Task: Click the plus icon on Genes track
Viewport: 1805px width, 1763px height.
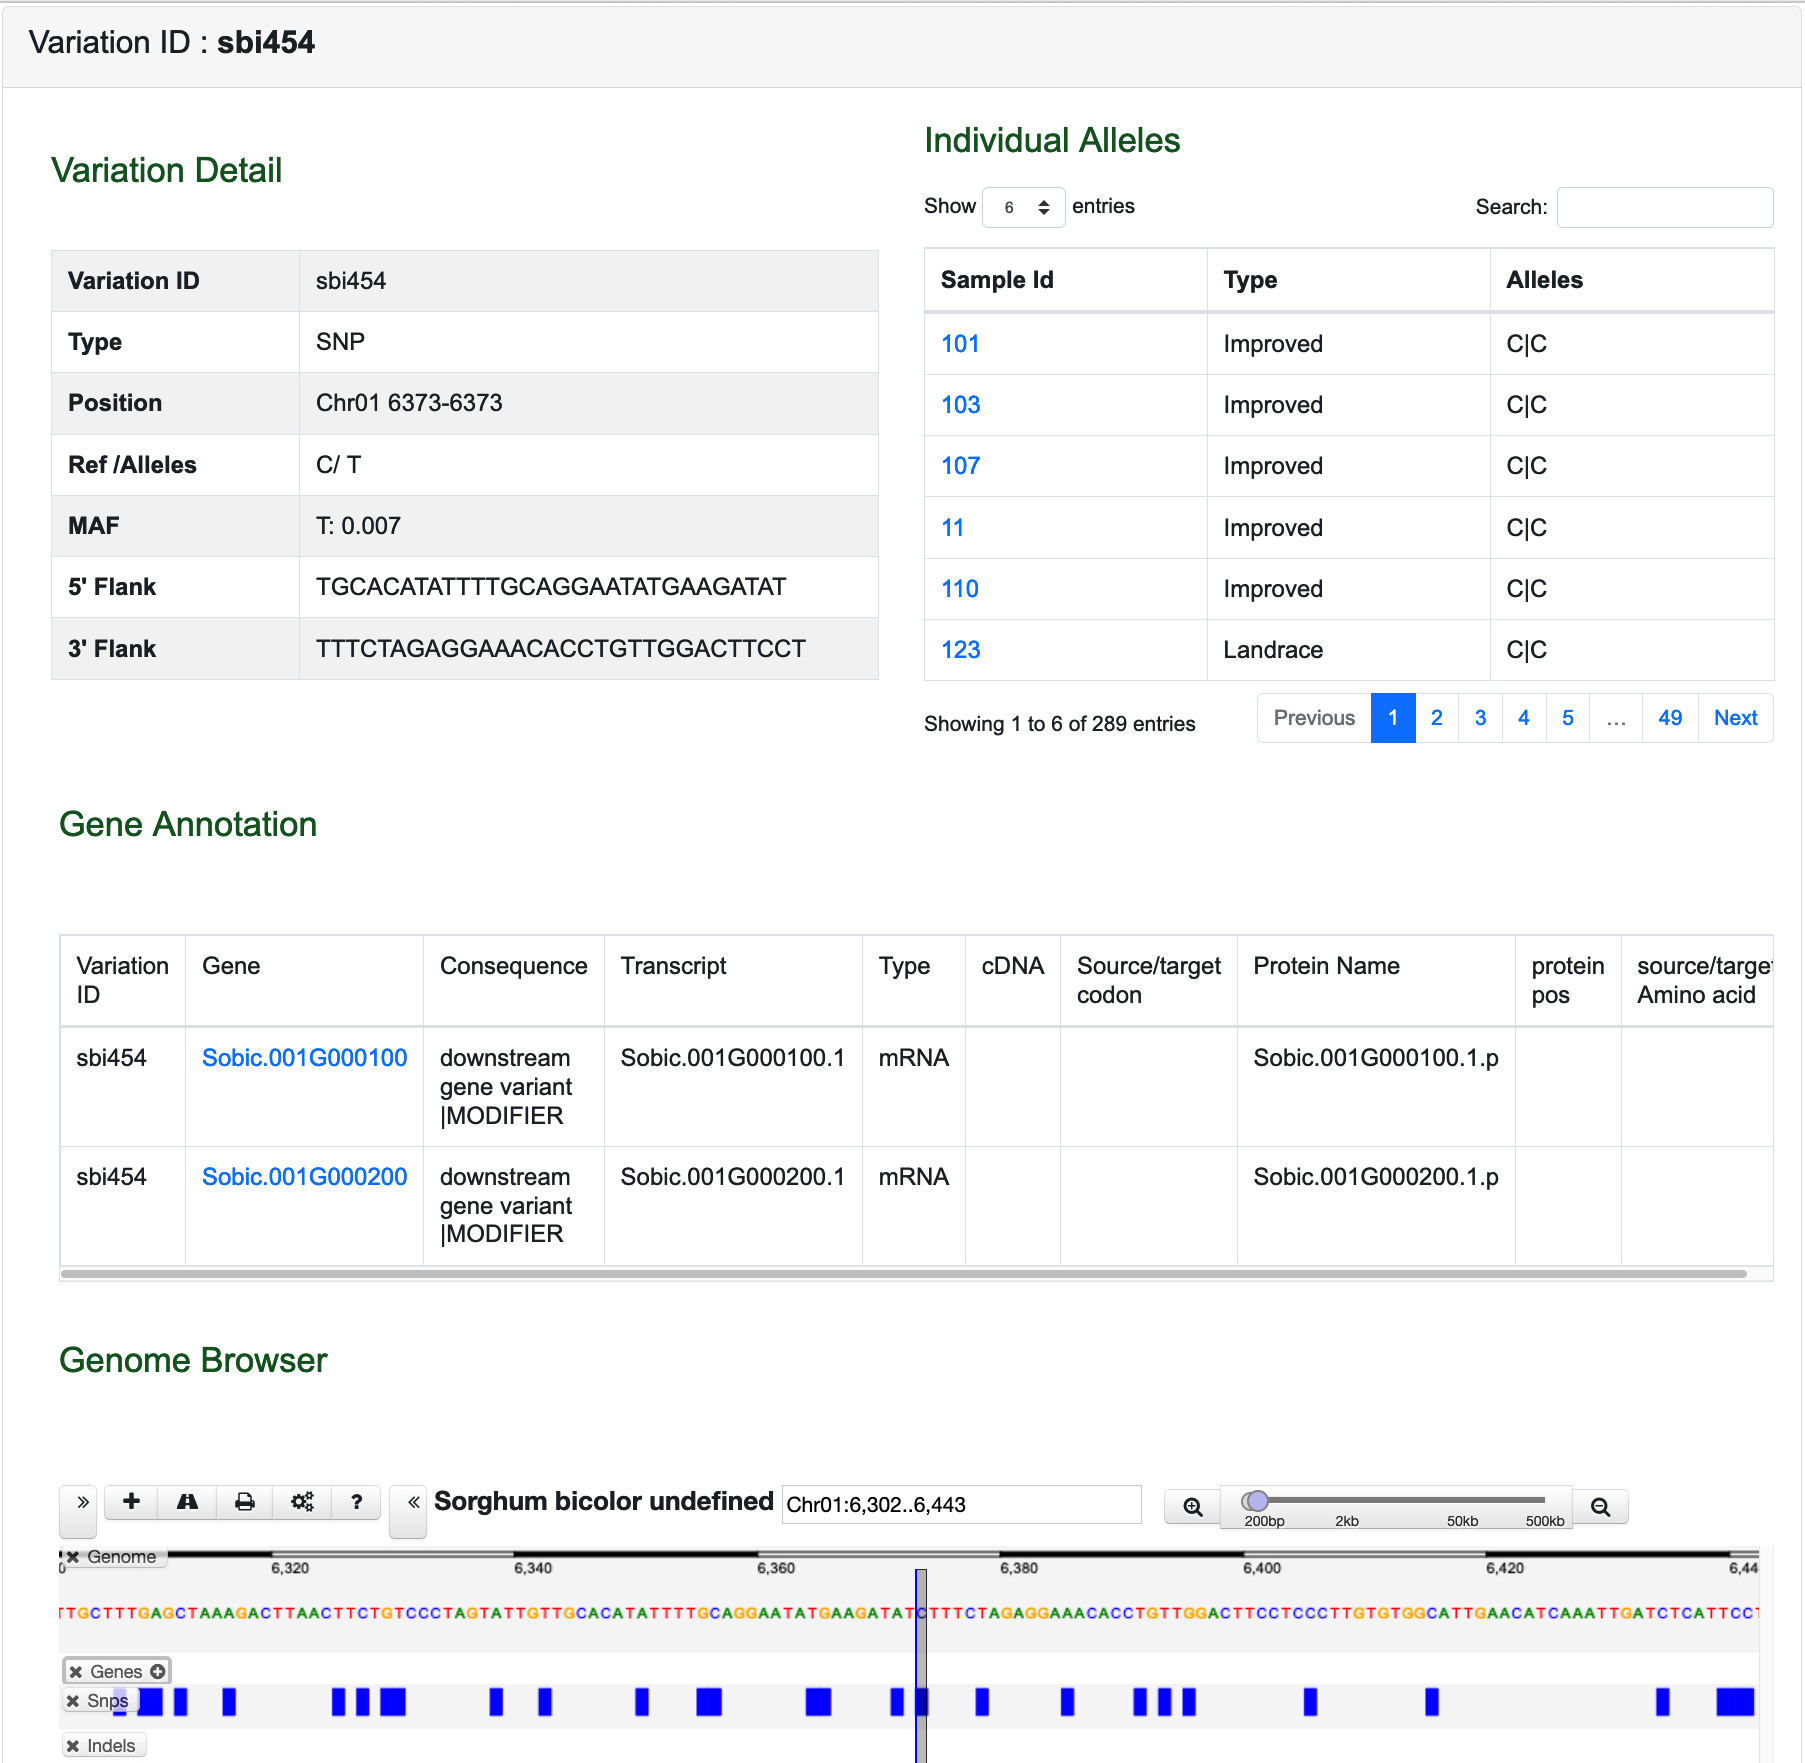Action: pos(158,1671)
